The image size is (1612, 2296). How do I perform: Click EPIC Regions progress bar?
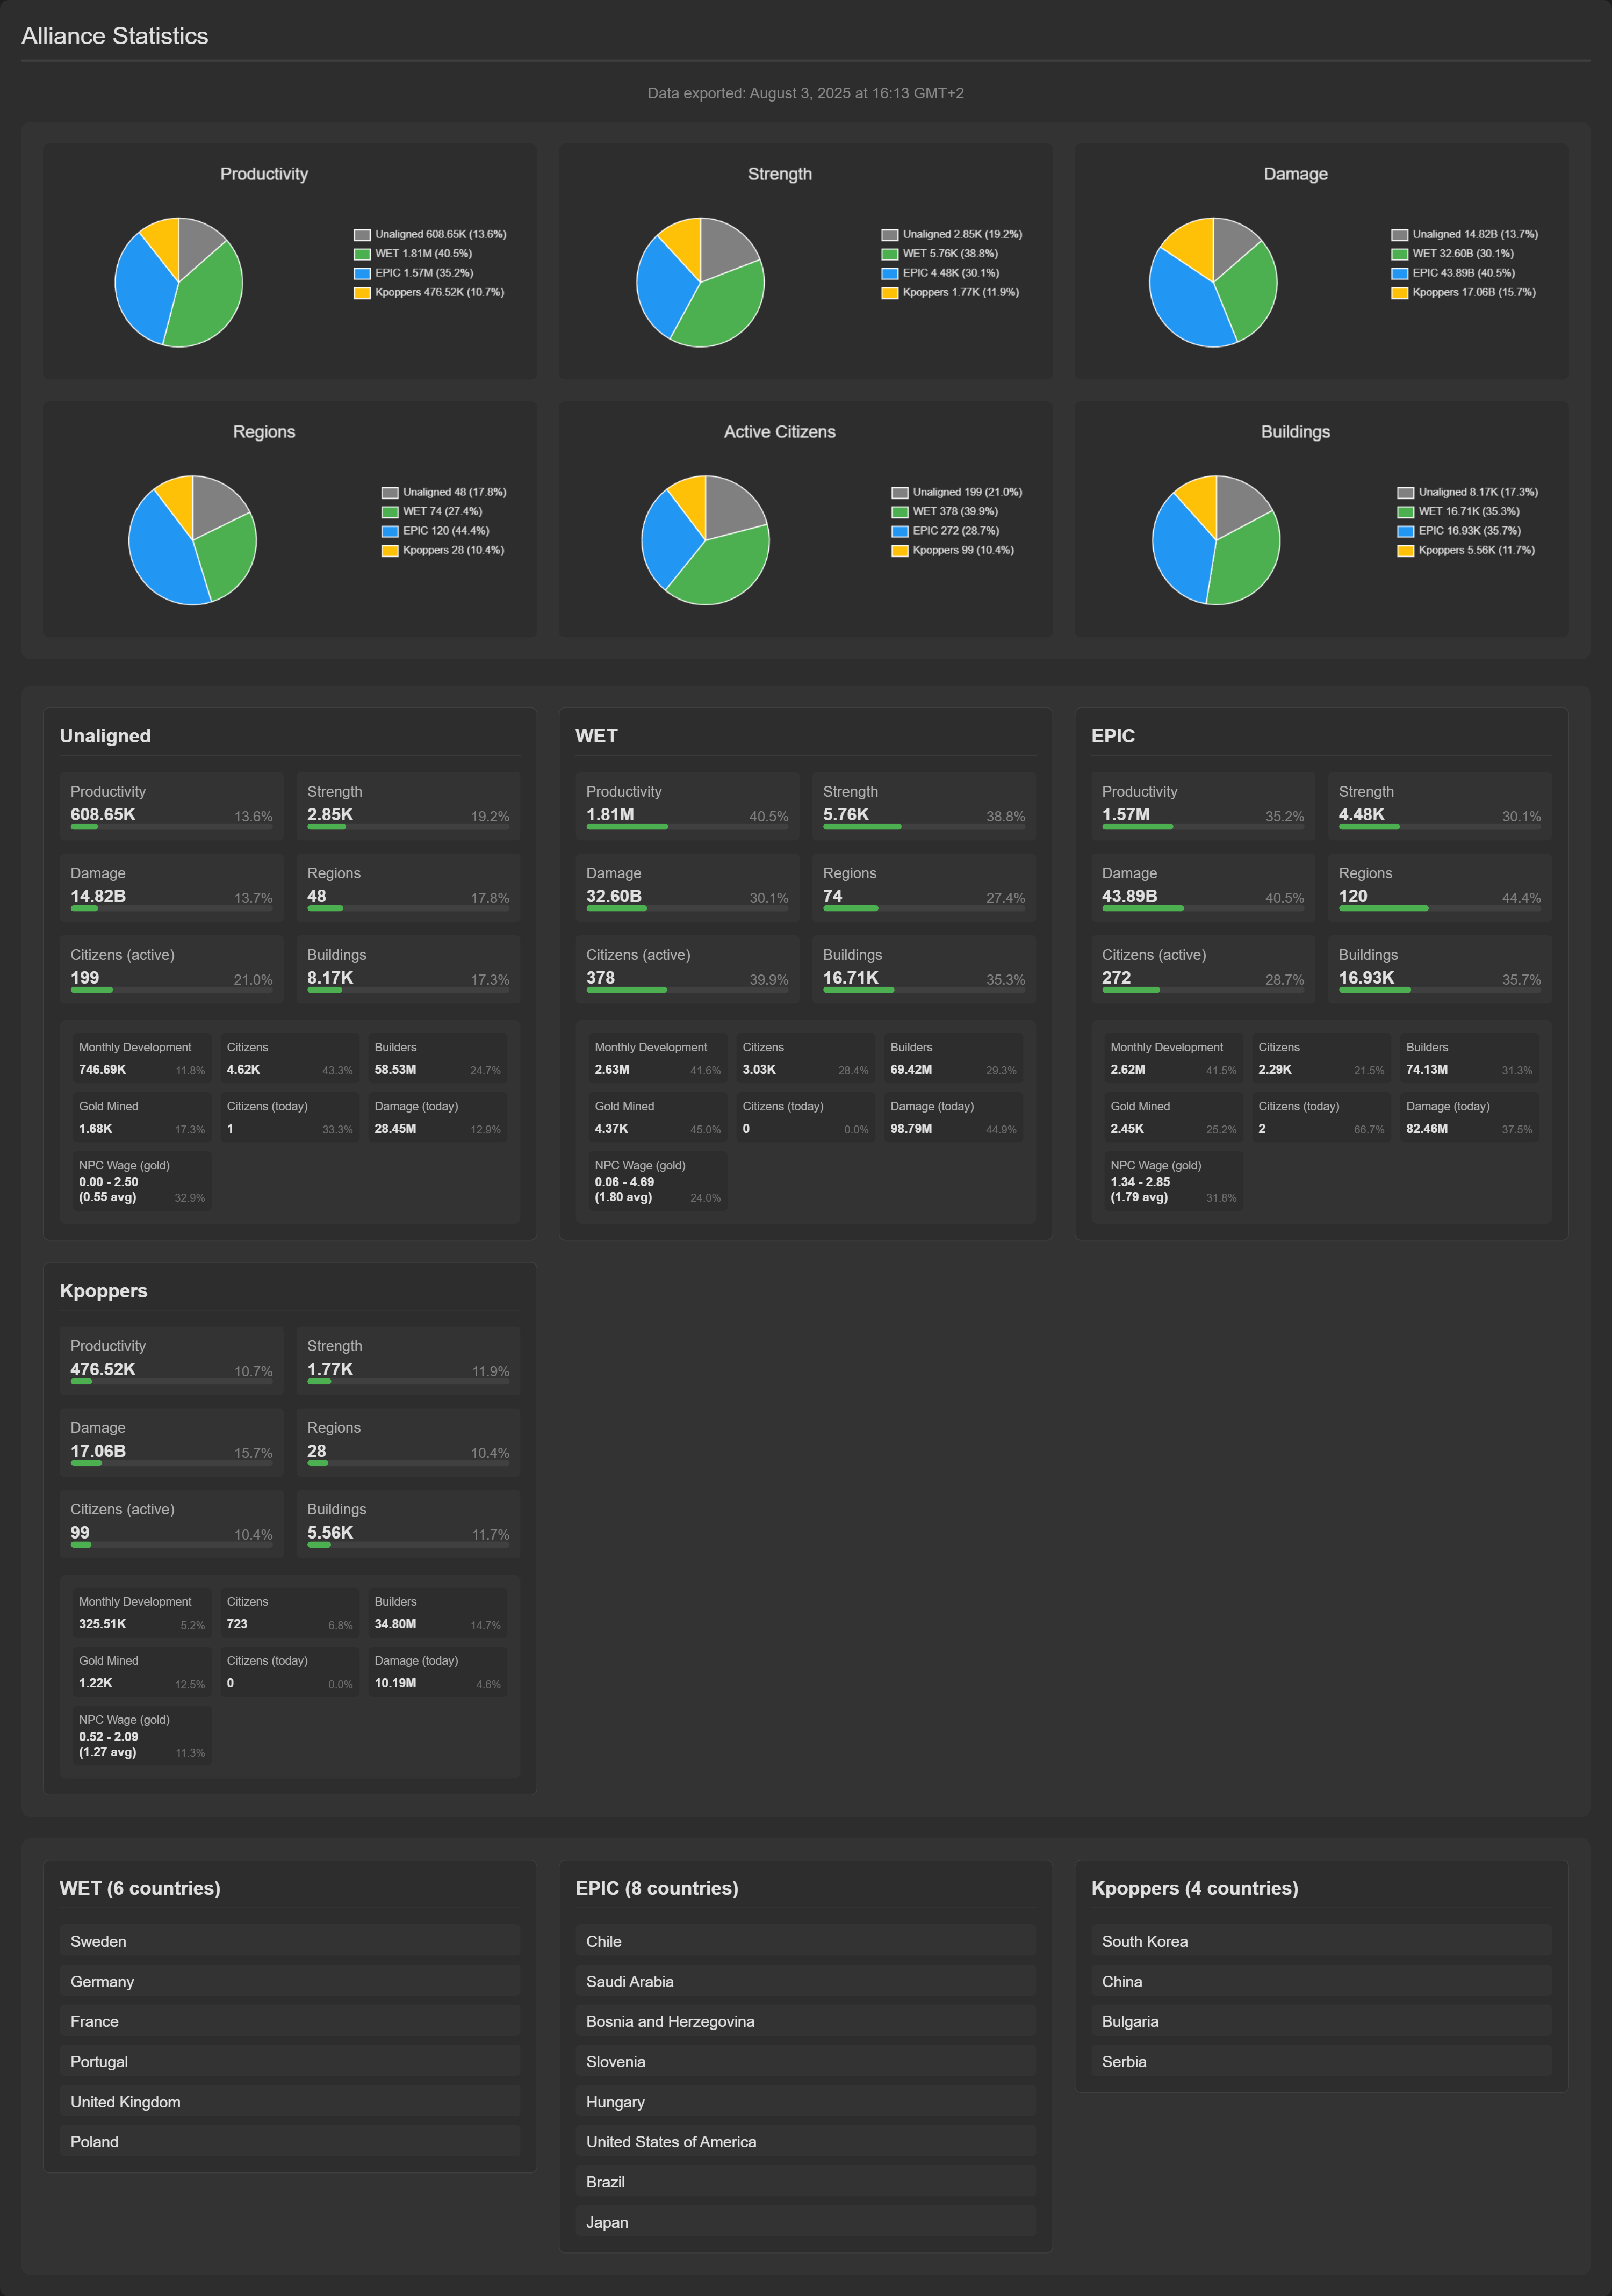1440,908
